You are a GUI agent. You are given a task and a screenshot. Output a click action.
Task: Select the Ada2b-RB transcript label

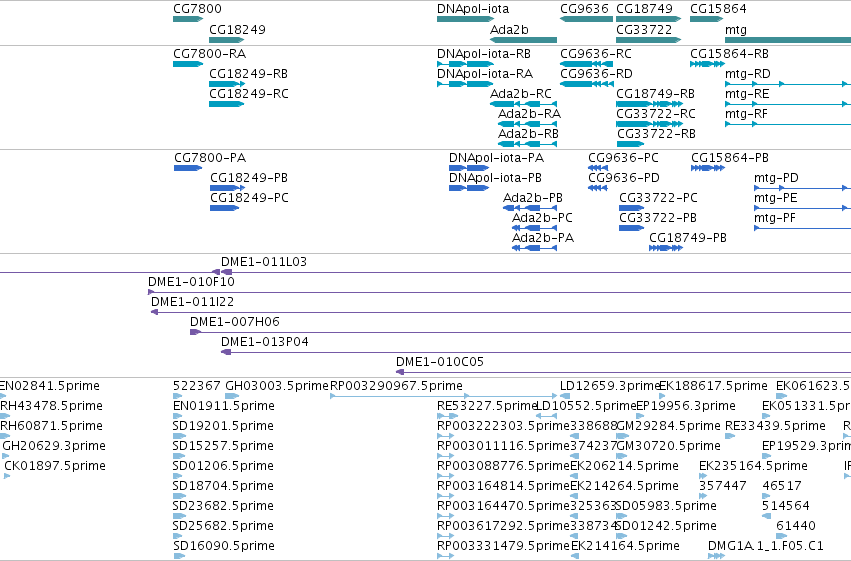529,134
